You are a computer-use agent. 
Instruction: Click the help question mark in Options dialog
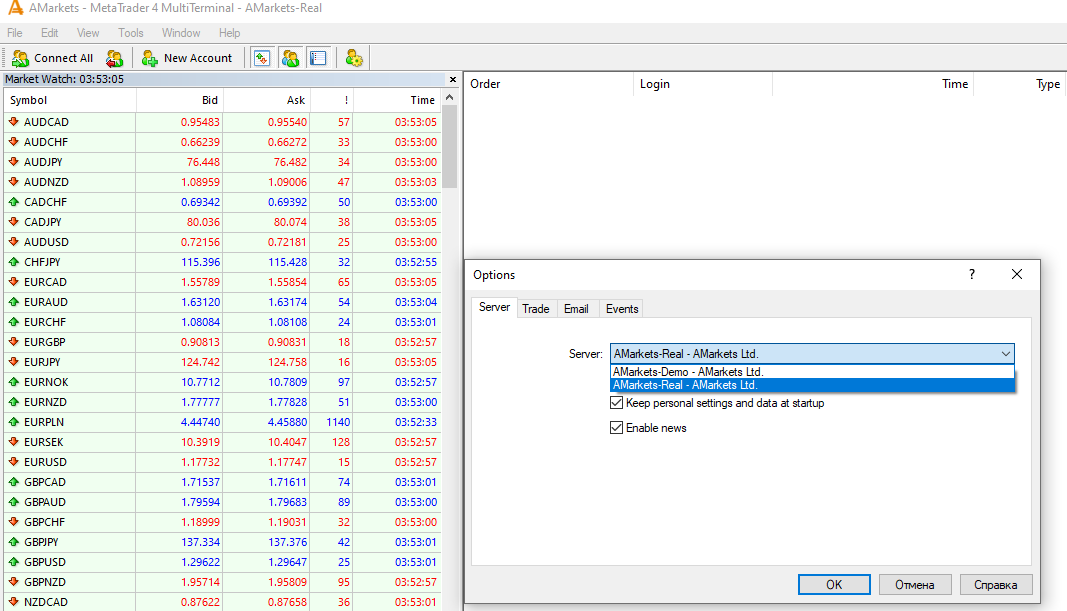pos(972,274)
